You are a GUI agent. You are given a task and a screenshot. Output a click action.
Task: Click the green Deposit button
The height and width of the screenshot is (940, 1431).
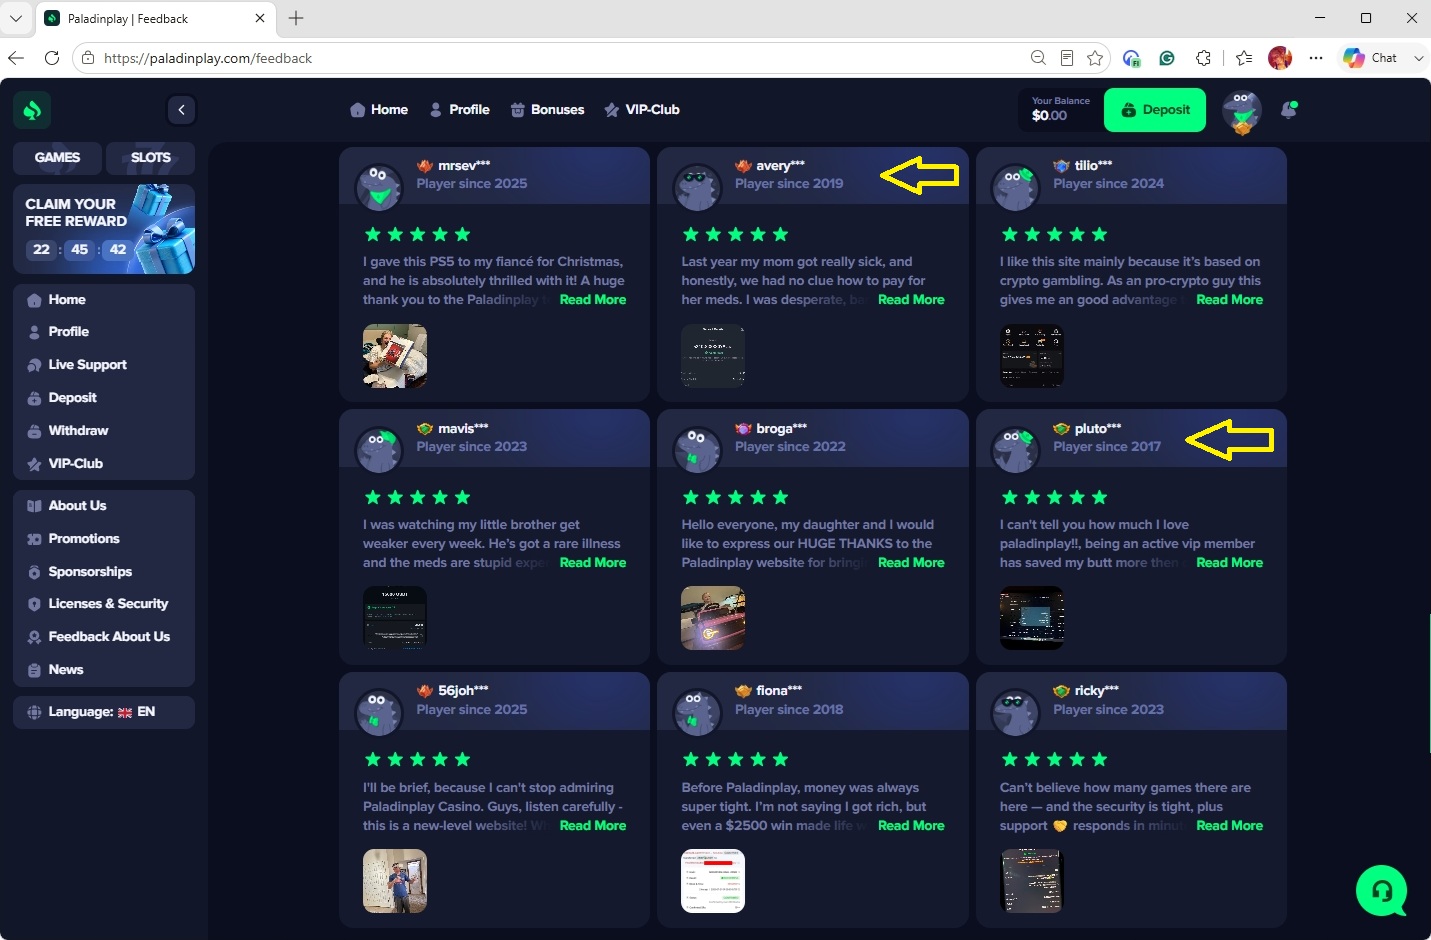pos(1155,110)
